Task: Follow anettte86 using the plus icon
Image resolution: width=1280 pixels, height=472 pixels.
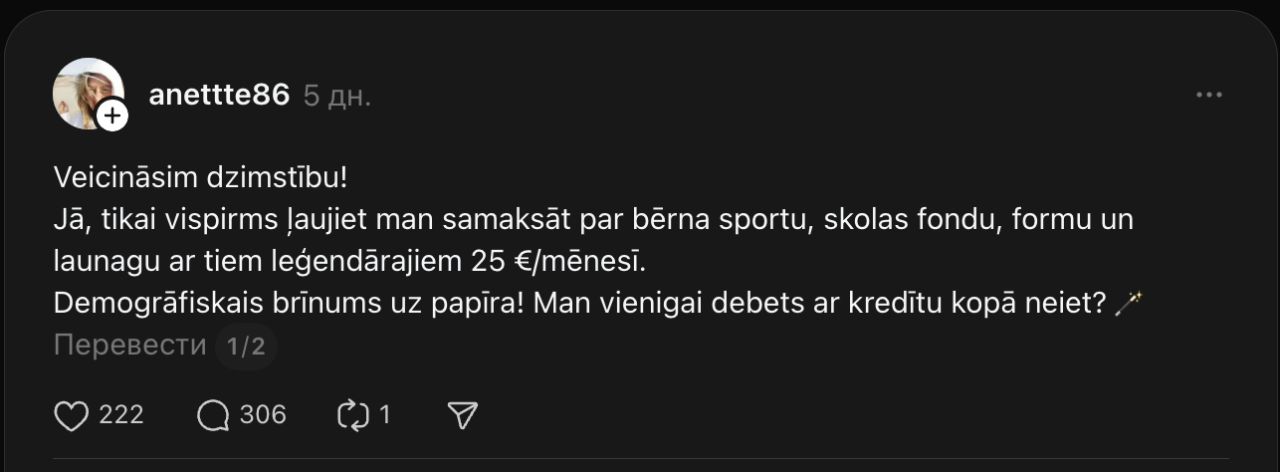Action: tap(113, 116)
